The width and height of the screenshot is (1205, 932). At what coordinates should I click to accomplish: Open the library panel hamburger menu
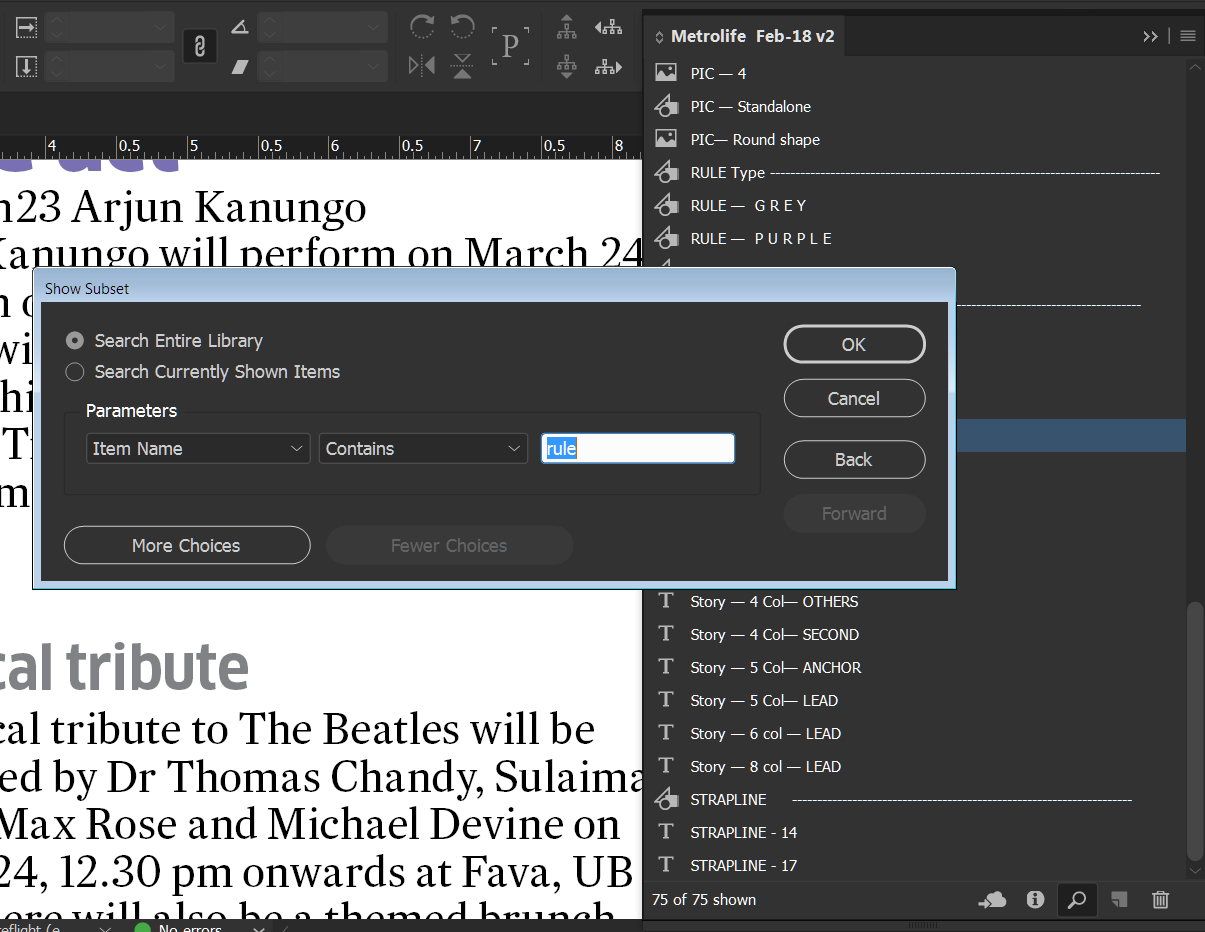1187,36
